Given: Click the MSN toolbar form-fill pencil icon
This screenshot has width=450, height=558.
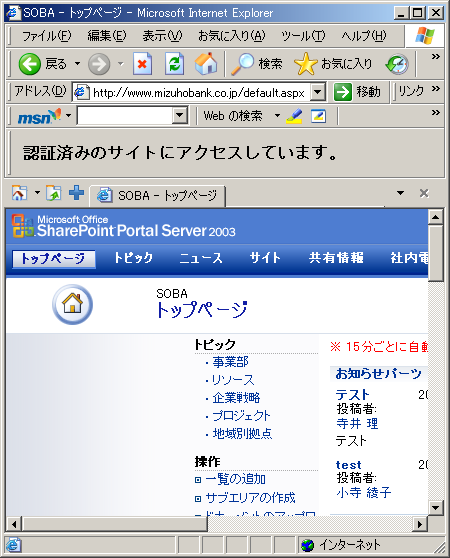Looking at the screenshot, I should coord(318,116).
